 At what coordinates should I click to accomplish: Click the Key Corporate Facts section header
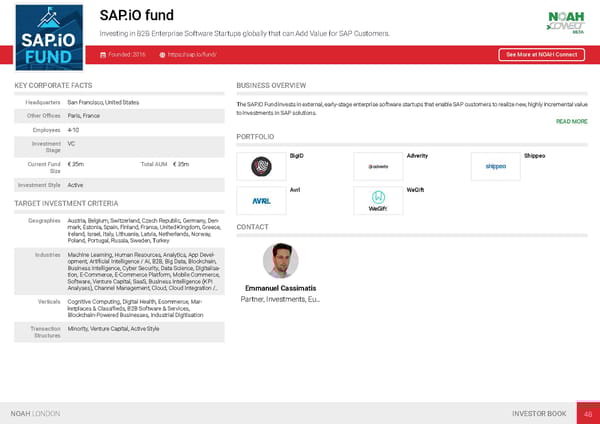pyautogui.click(x=54, y=86)
